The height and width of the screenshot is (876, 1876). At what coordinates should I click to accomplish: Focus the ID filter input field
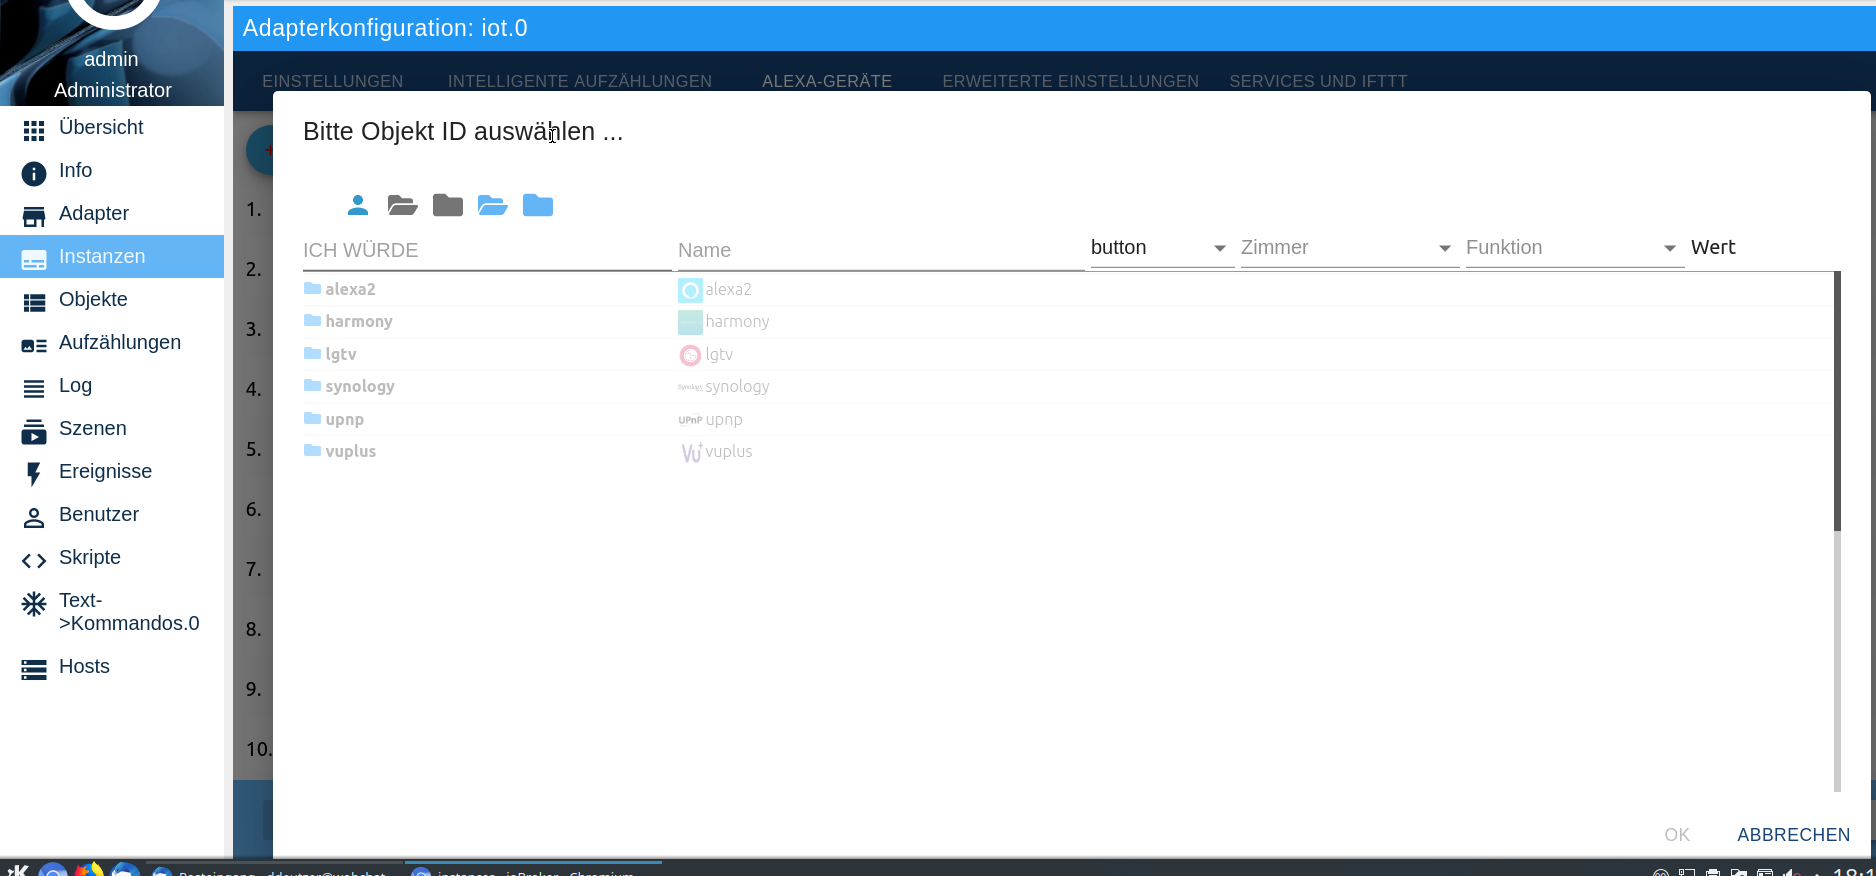(x=487, y=250)
